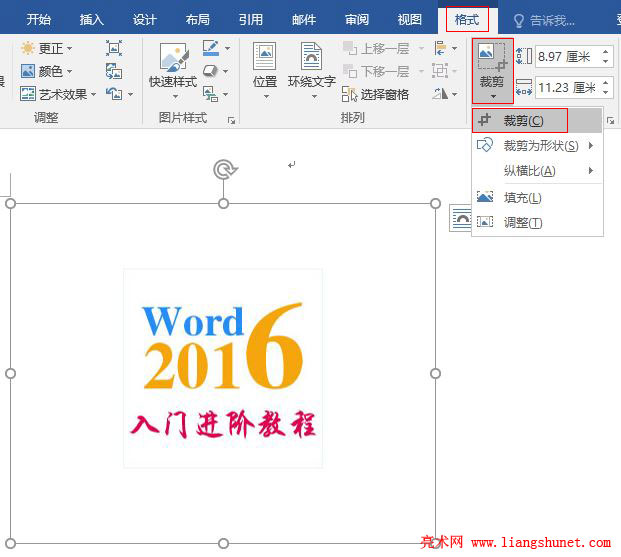621x557 pixels.
Task: Open the 位置 position menu
Action: (x=265, y=71)
